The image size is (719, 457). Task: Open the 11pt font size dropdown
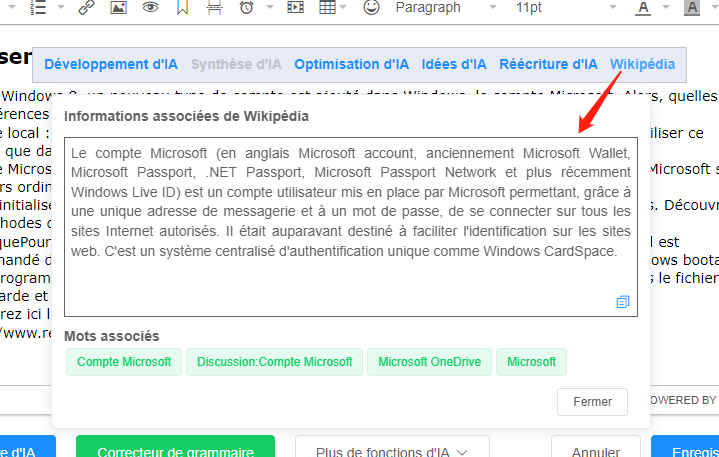click(x=566, y=7)
